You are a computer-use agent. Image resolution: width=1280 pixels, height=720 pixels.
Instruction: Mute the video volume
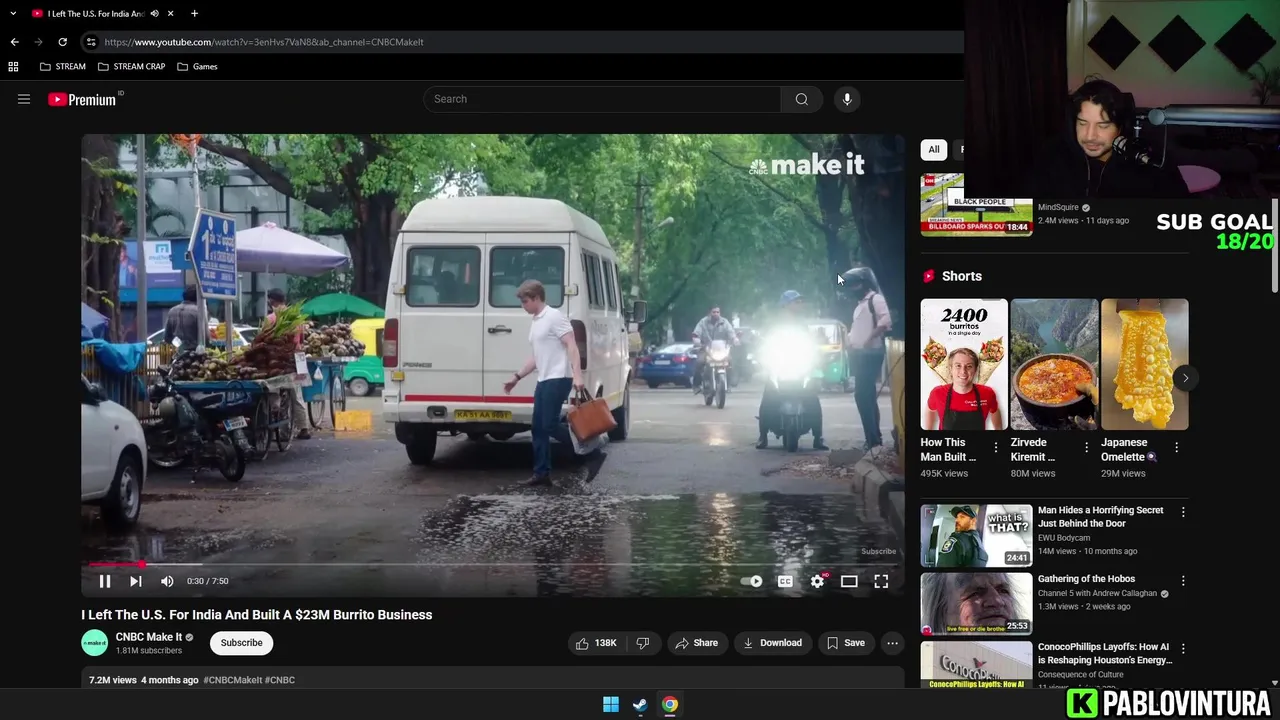(167, 581)
